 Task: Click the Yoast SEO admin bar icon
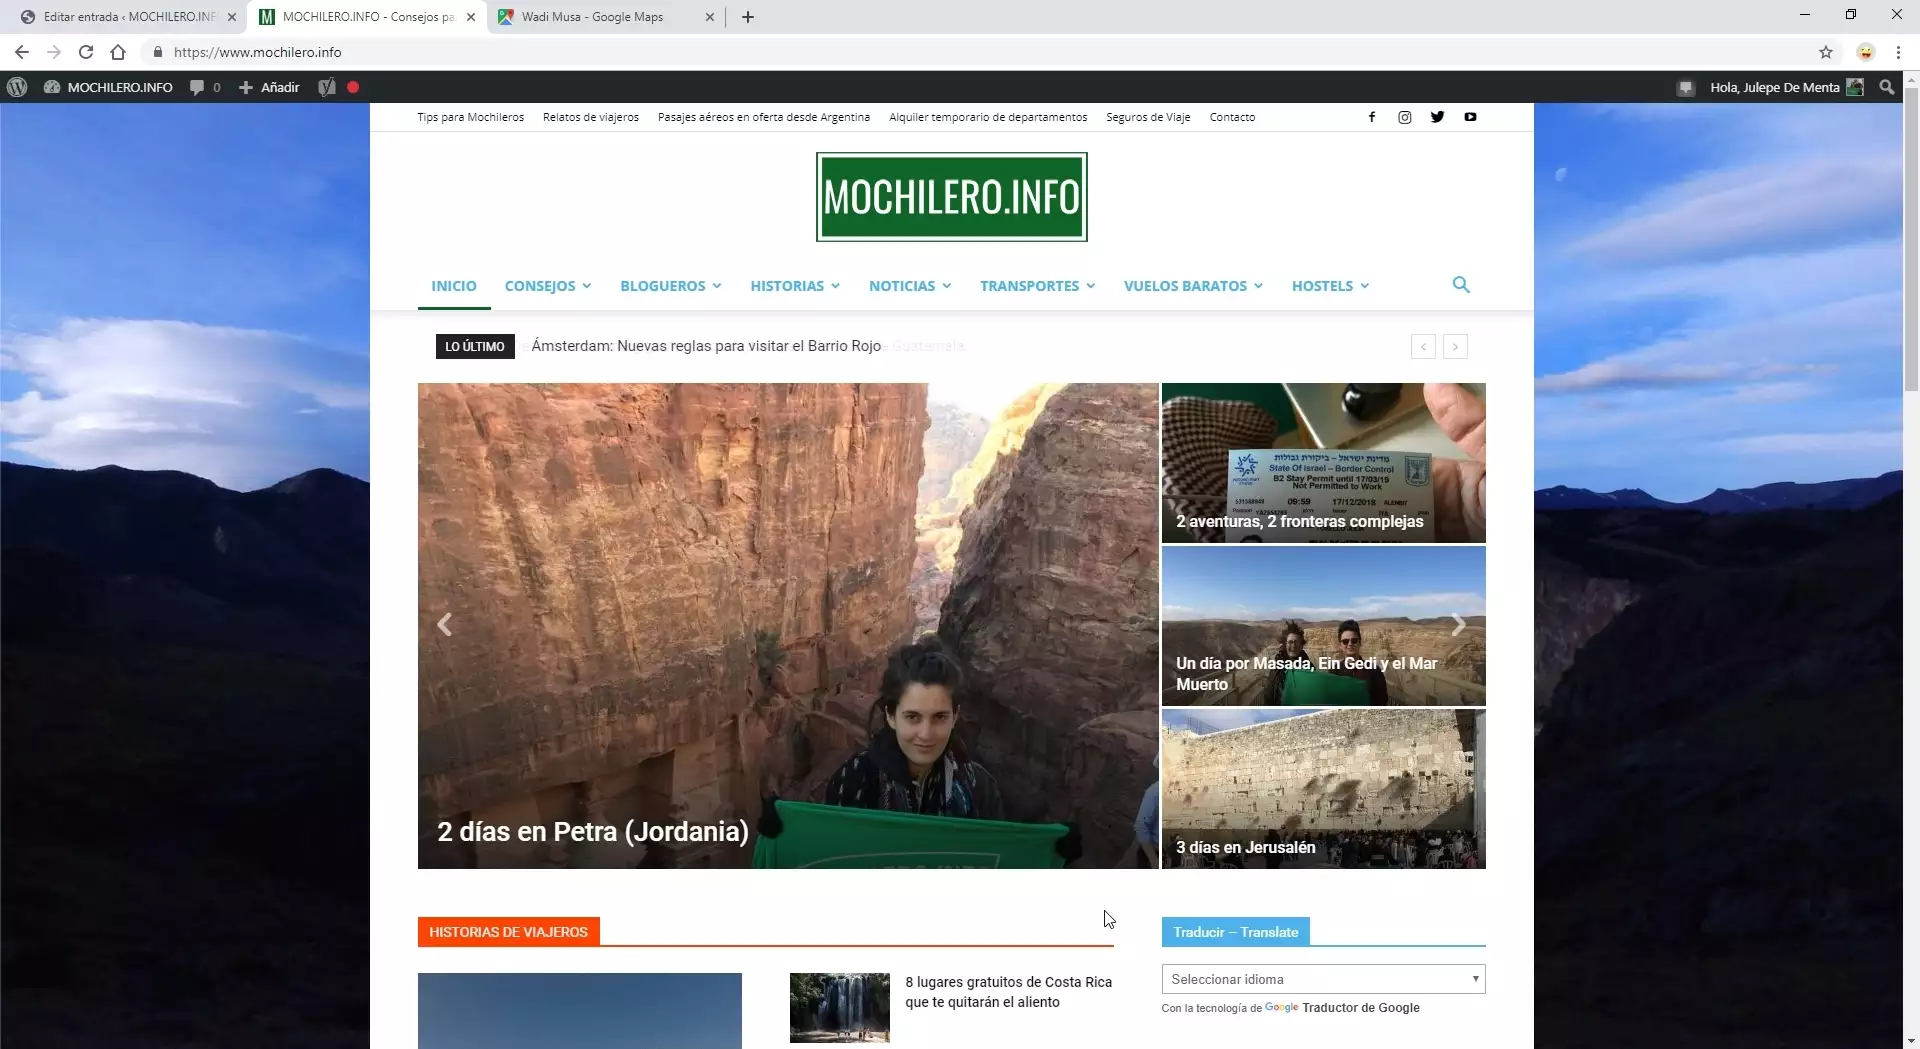click(326, 87)
